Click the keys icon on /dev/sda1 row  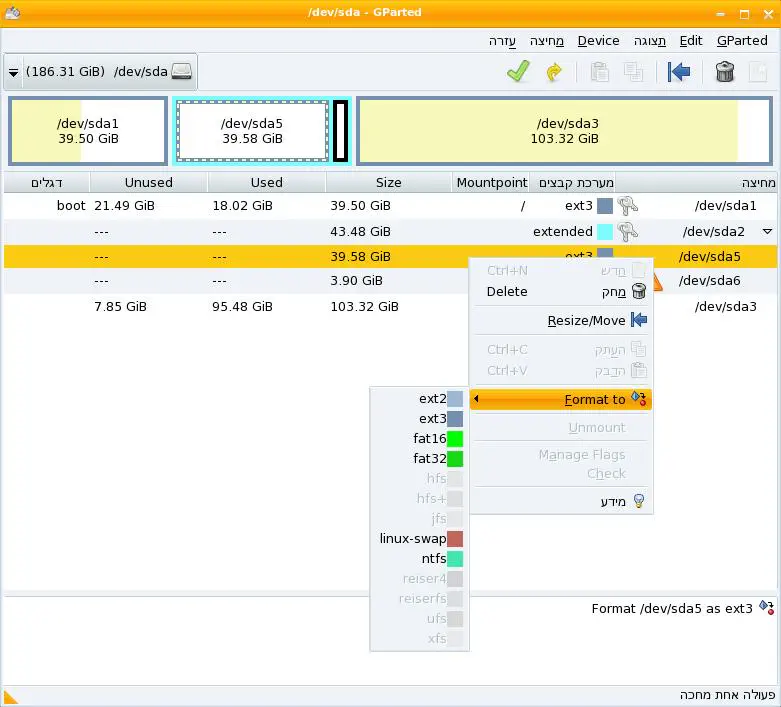click(628, 206)
